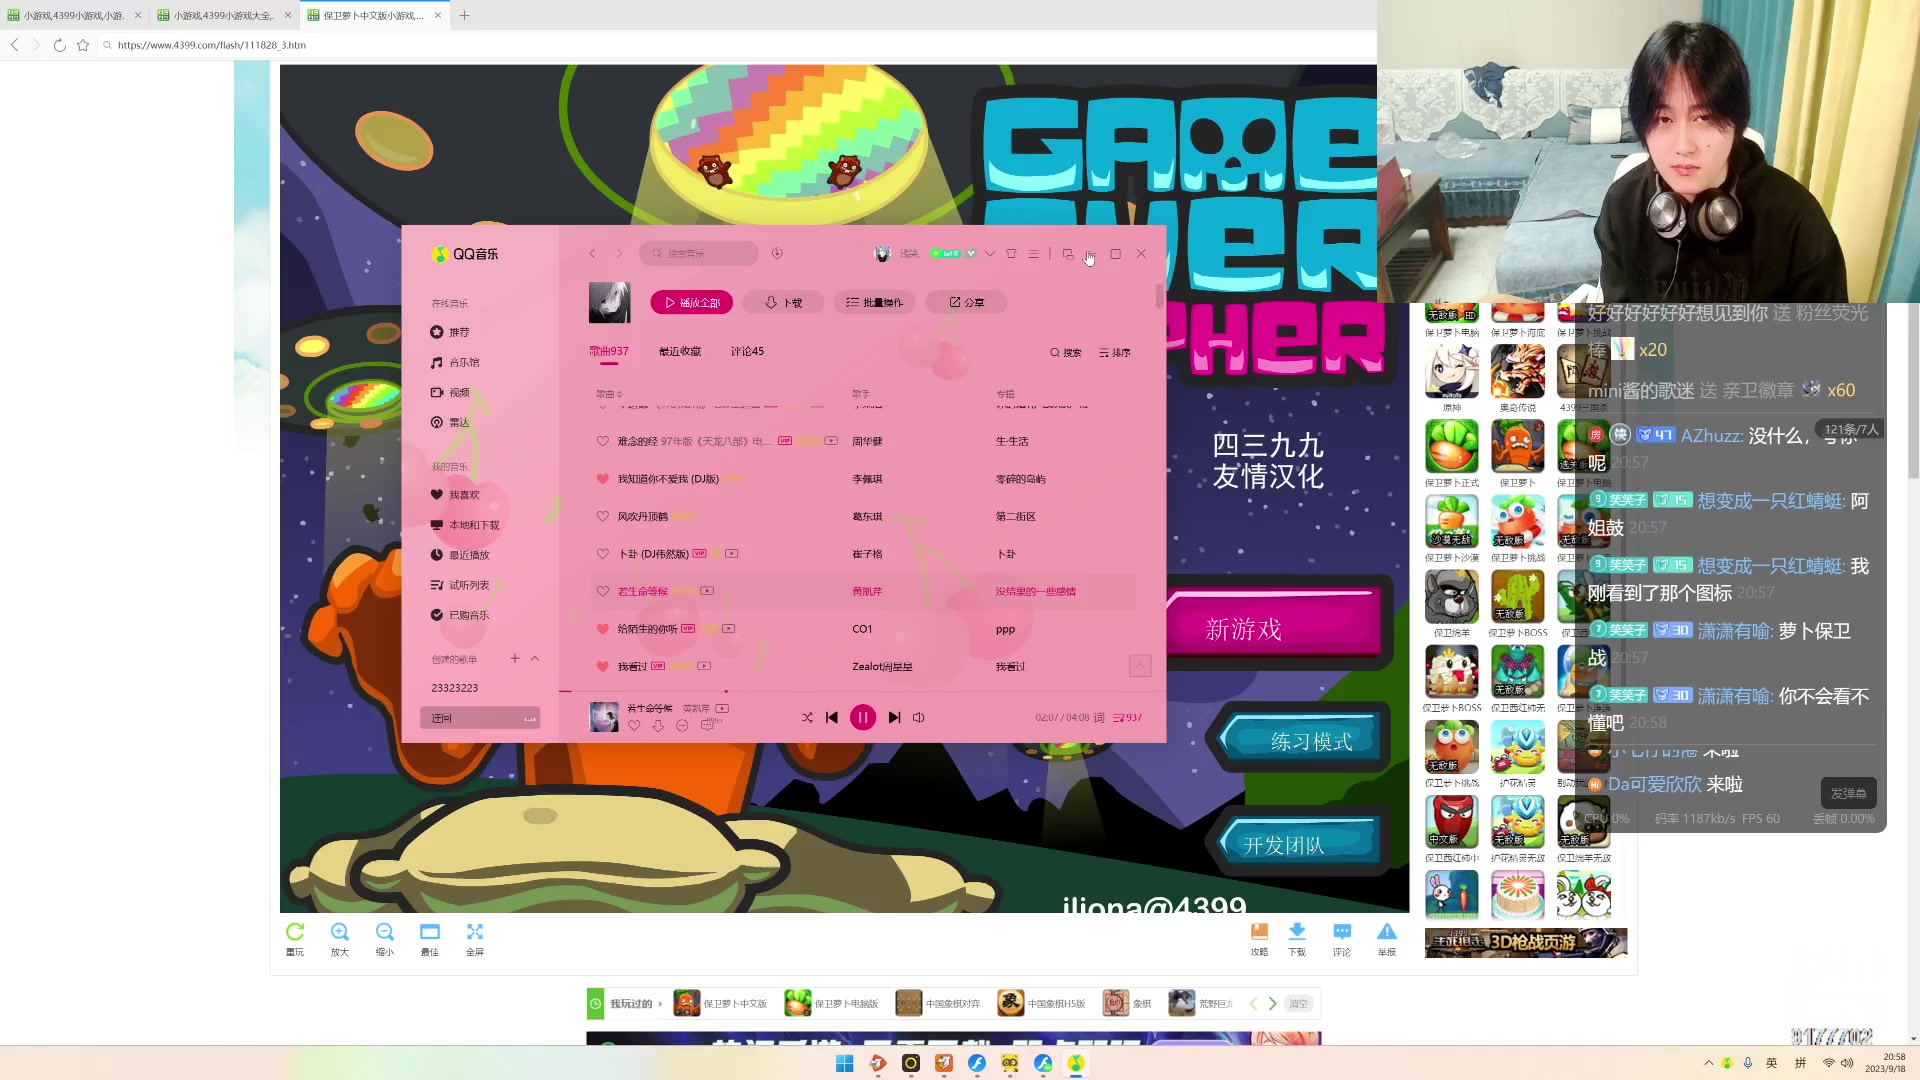Open 音乐馆 in QQ Music sidebar
Image resolution: width=1920 pixels, height=1080 pixels.
(455, 362)
